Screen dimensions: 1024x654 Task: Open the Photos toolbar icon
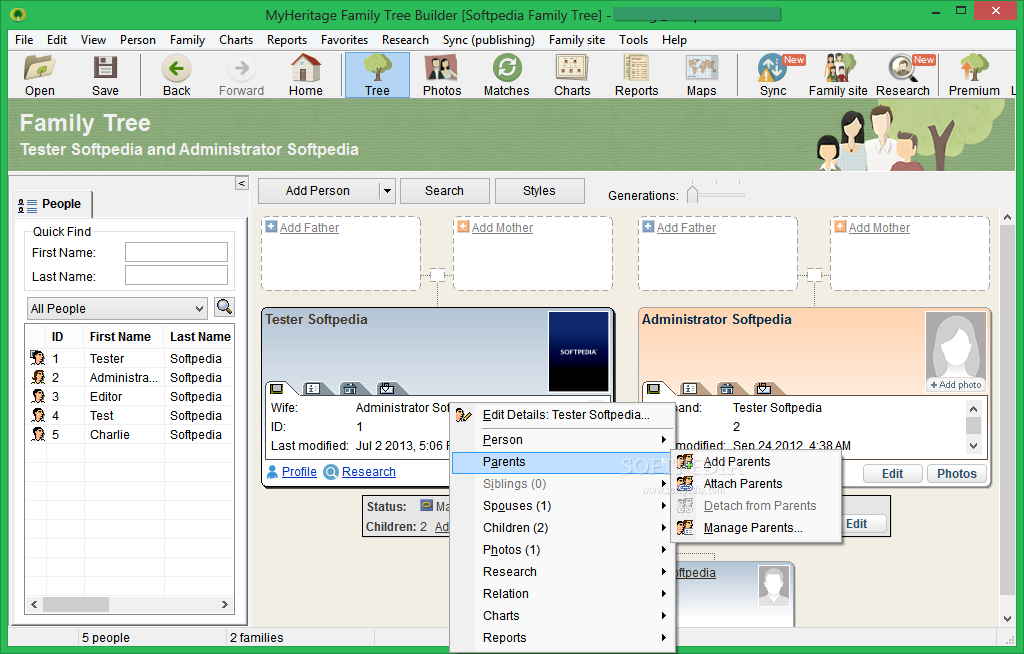pyautogui.click(x=441, y=69)
